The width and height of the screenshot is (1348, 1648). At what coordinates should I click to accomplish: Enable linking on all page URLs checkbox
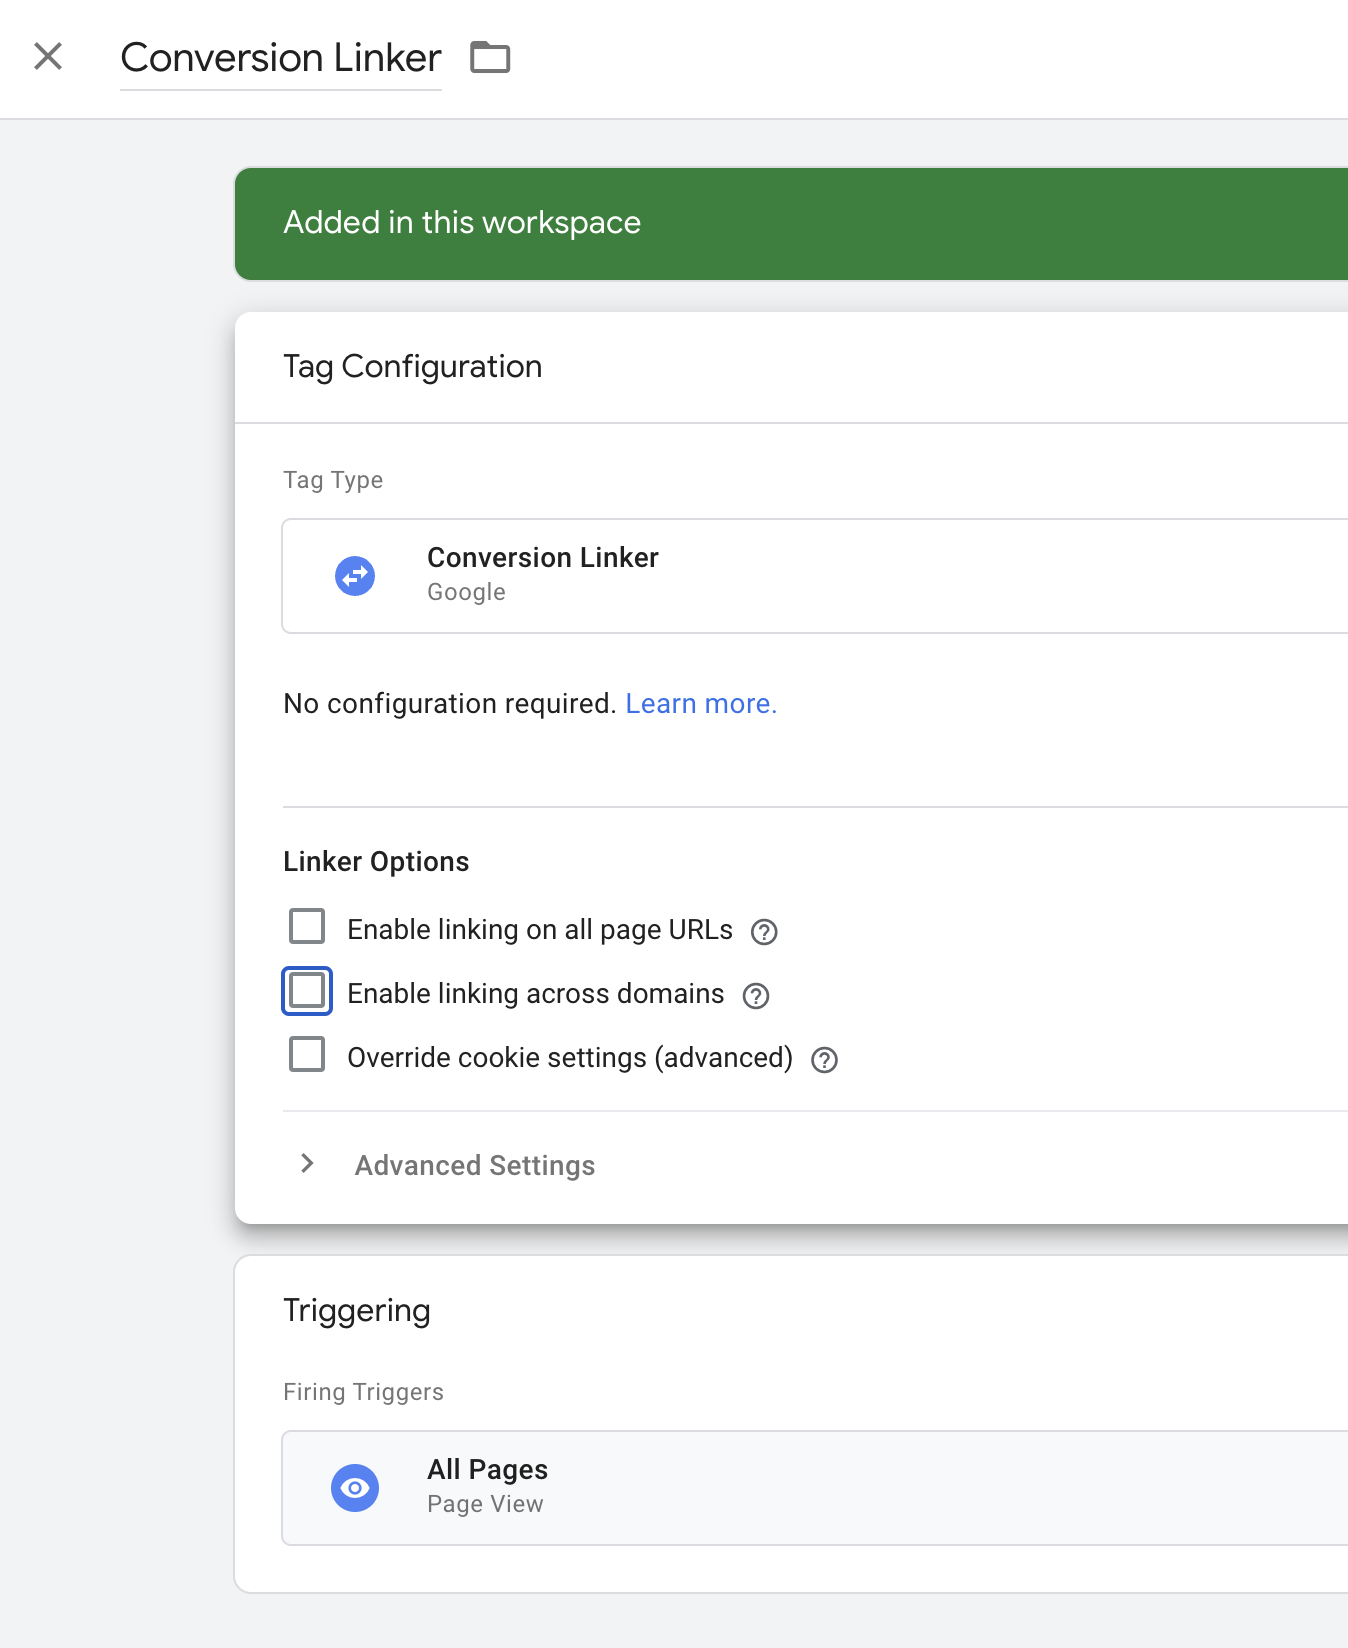(307, 926)
